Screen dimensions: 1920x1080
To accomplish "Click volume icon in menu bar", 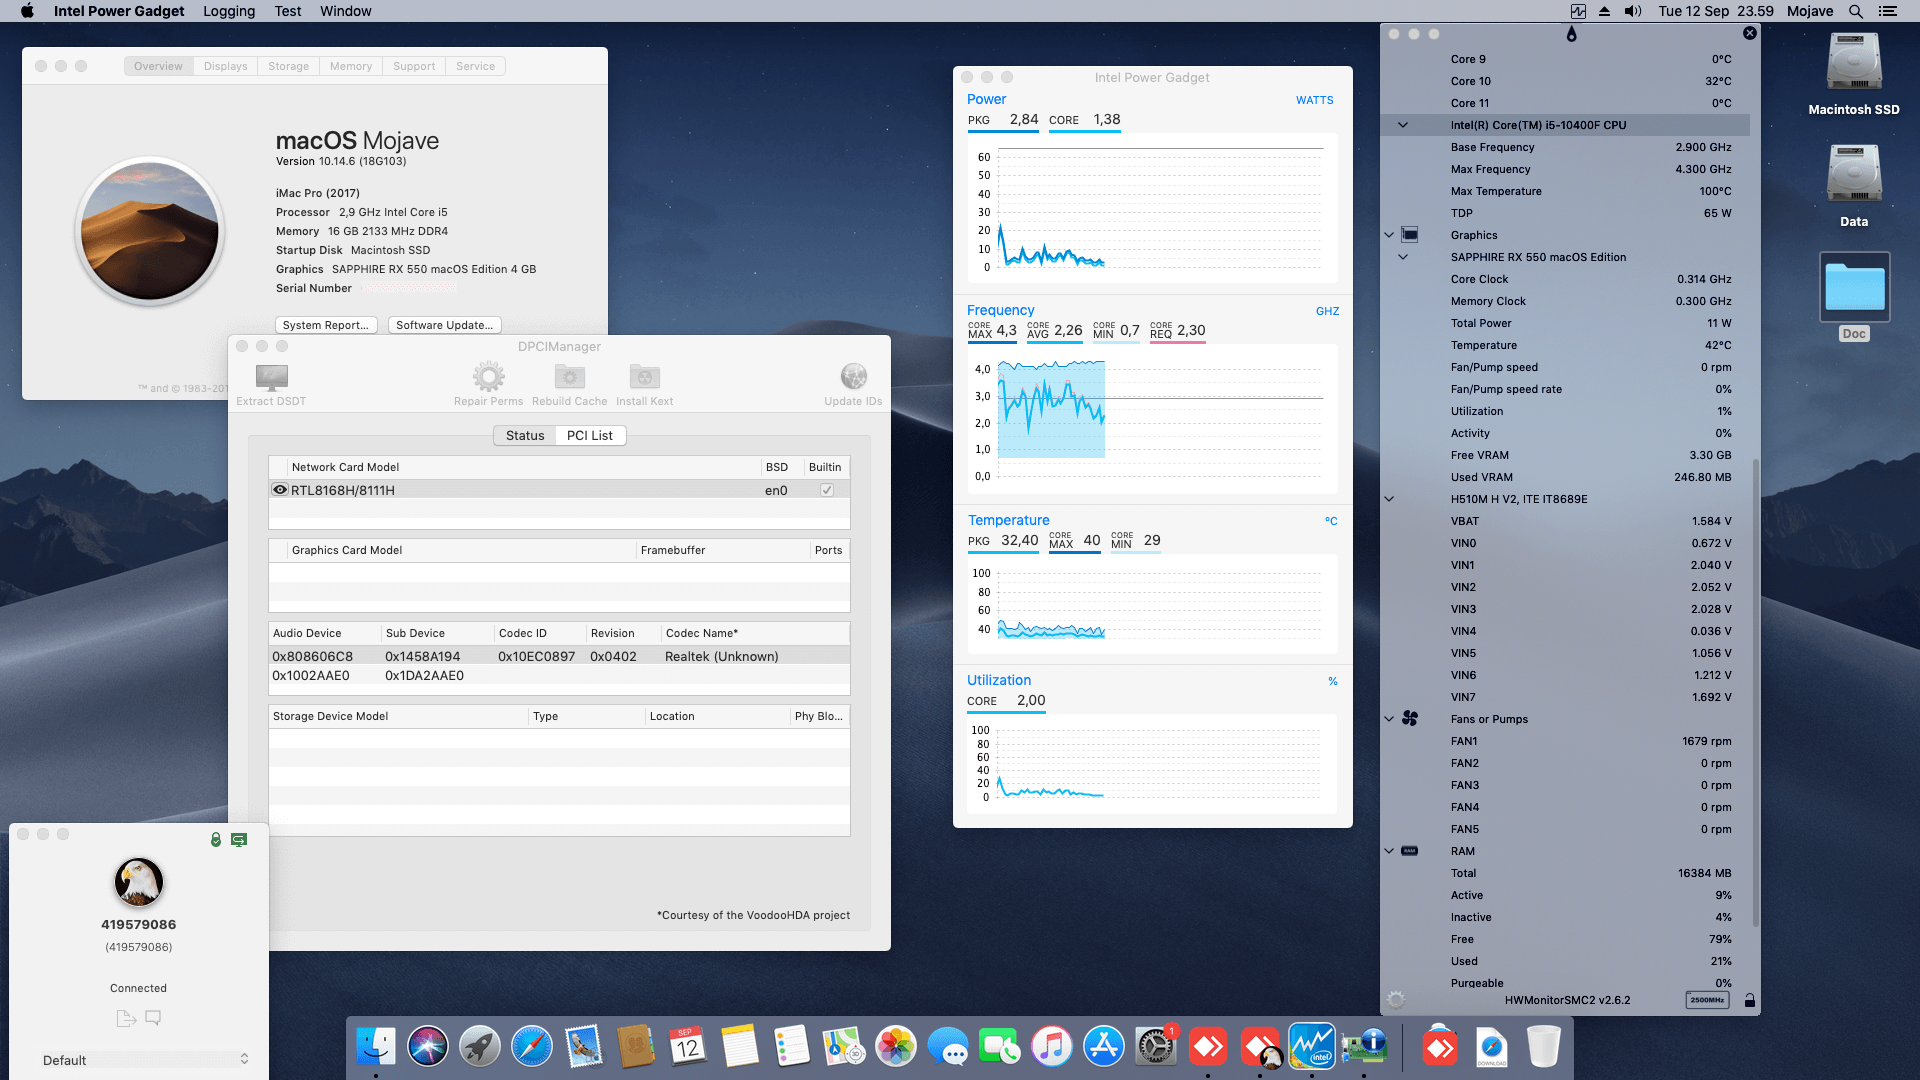I will point(1633,11).
